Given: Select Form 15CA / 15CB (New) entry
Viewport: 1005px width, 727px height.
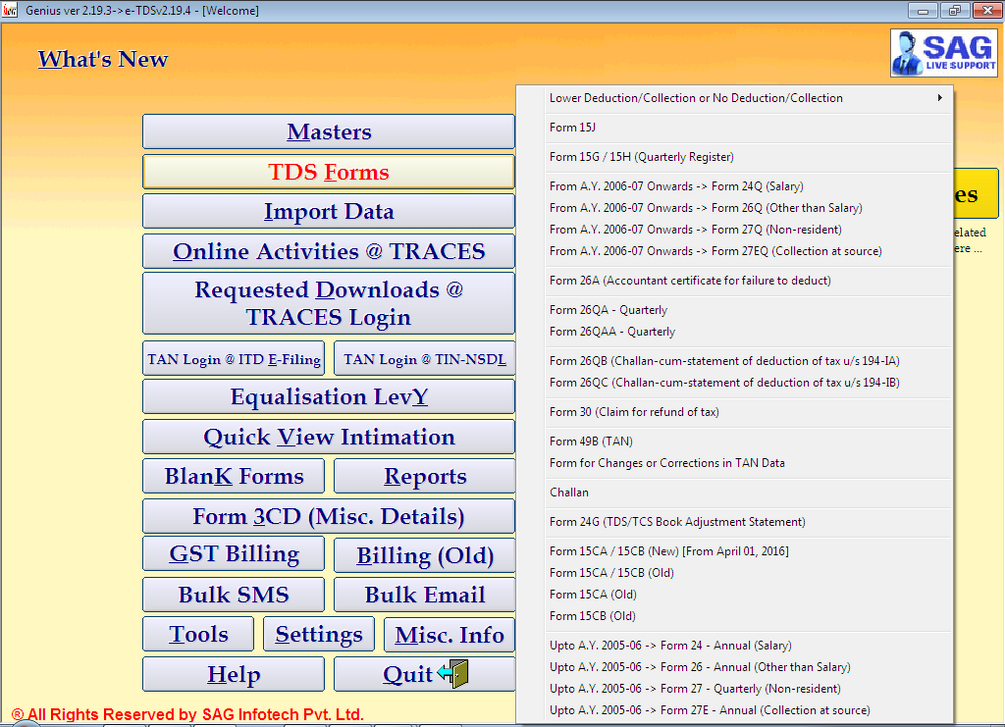Looking at the screenshot, I should 735,551.
